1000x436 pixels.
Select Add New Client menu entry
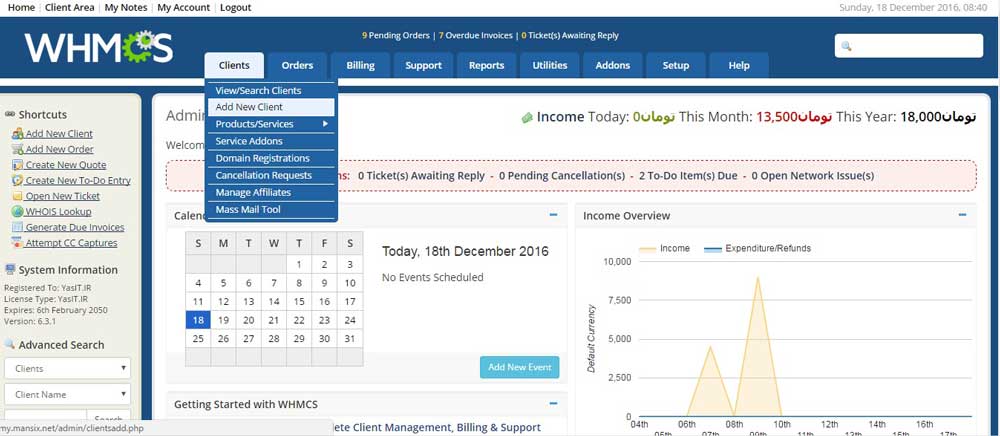(x=271, y=107)
